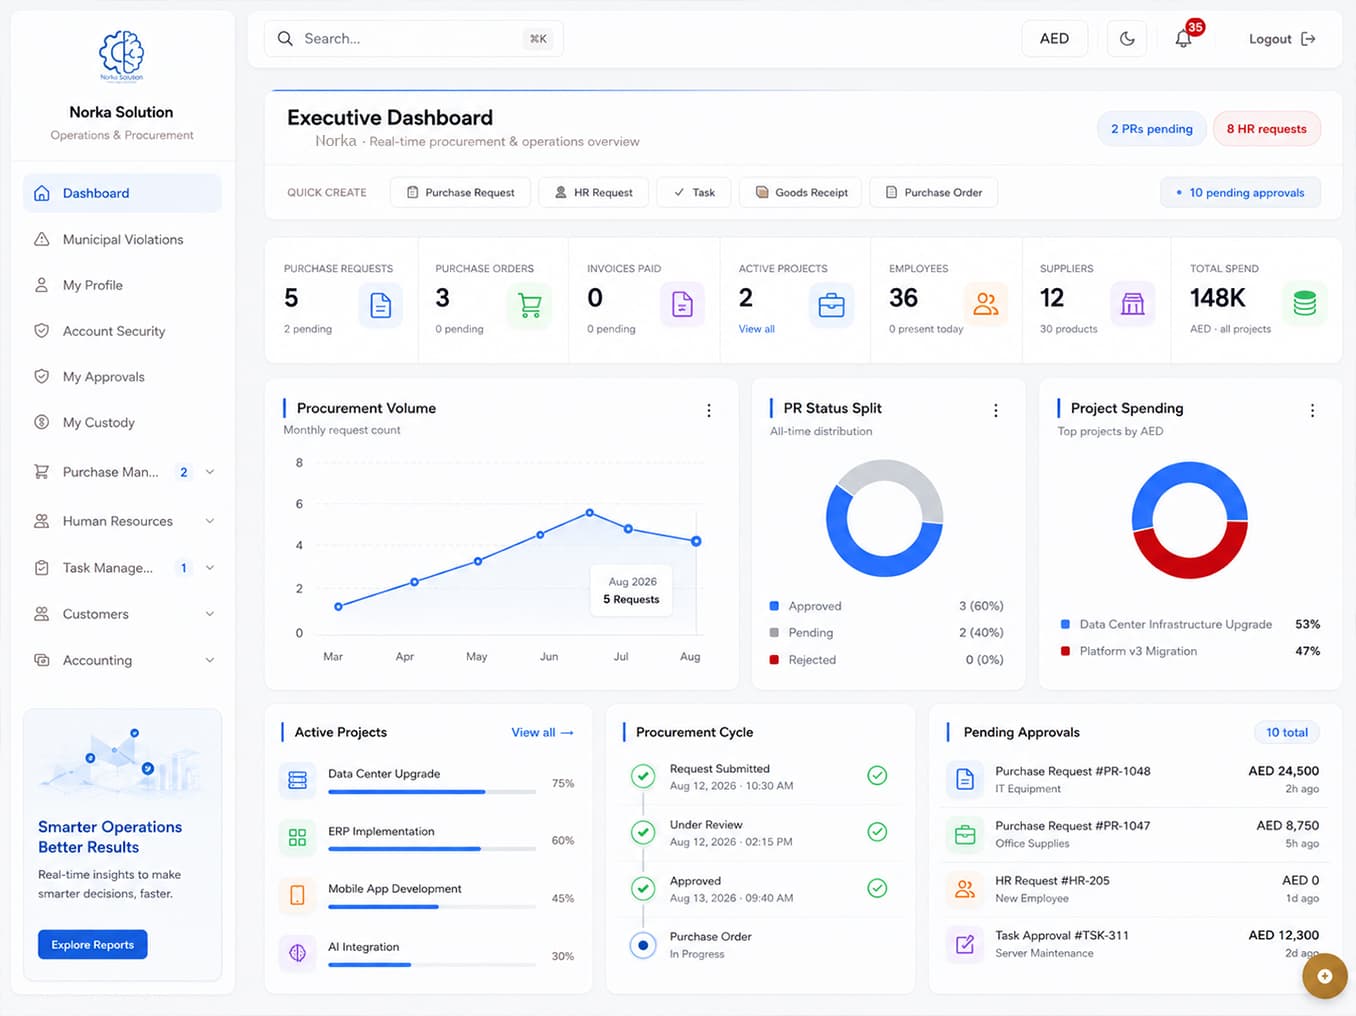Click the Suppliers storefront icon

pos(1133,305)
